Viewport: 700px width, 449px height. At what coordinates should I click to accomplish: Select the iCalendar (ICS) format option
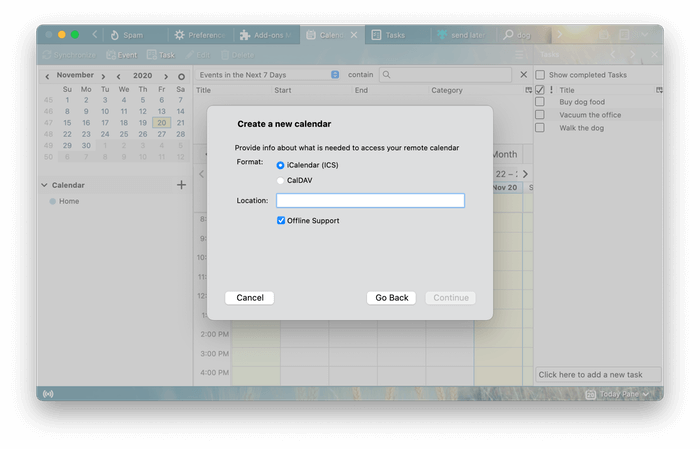click(280, 165)
